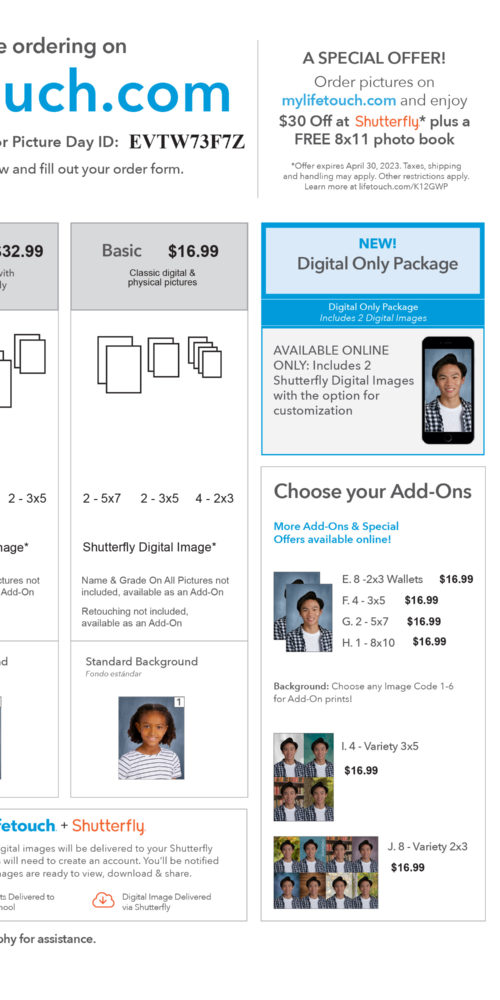Click the Choose your Add-Ons heading
This screenshot has height=1000, width=500.
(x=372, y=492)
